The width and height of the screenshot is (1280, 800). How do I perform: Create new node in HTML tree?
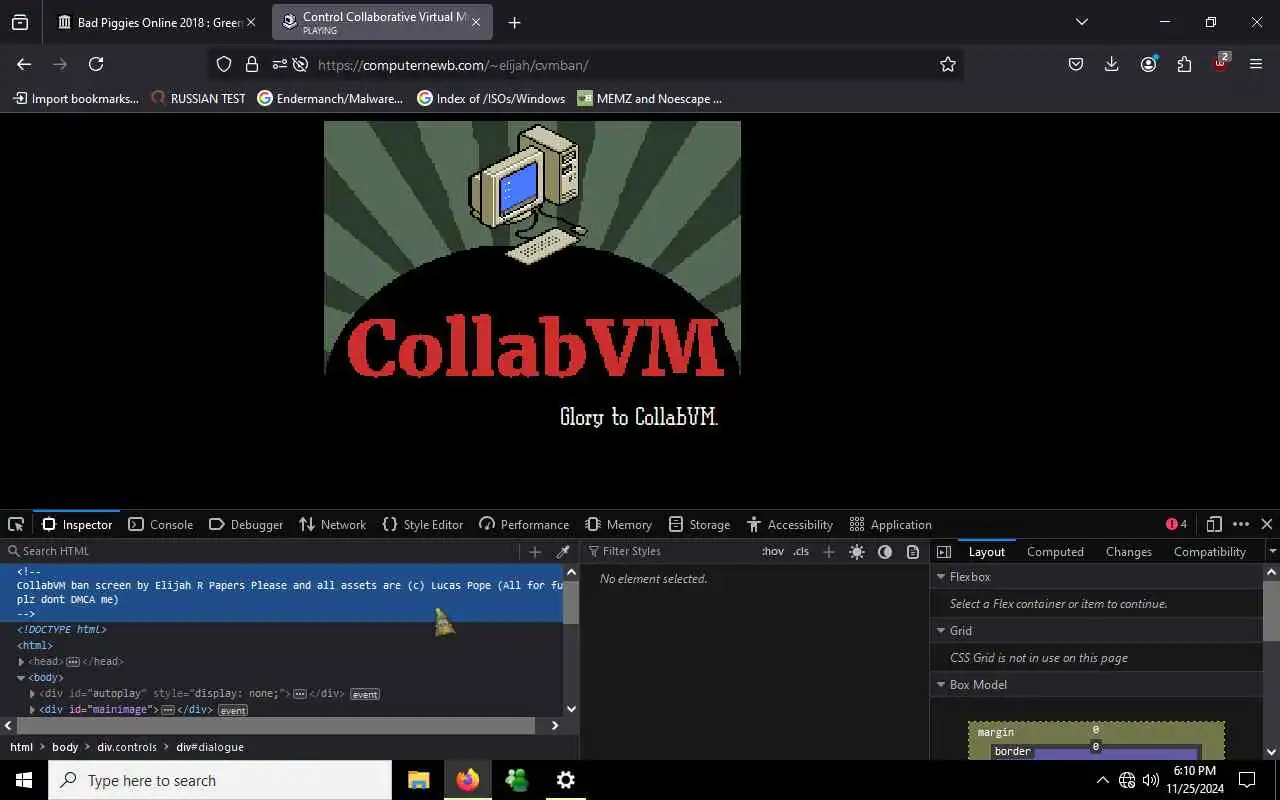(x=535, y=551)
